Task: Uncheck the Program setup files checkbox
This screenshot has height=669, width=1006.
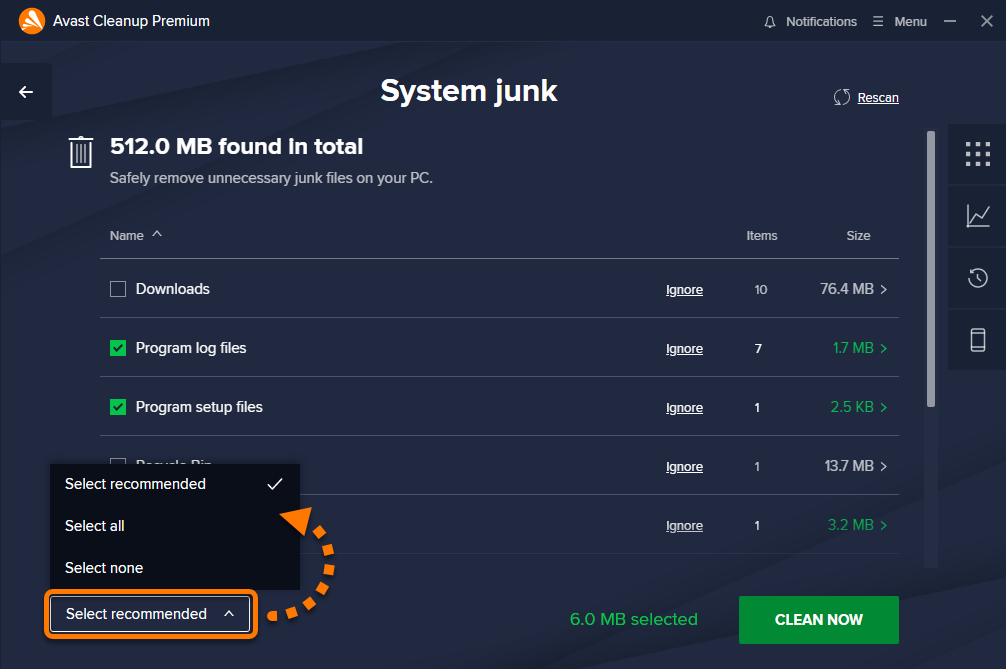Action: point(118,407)
